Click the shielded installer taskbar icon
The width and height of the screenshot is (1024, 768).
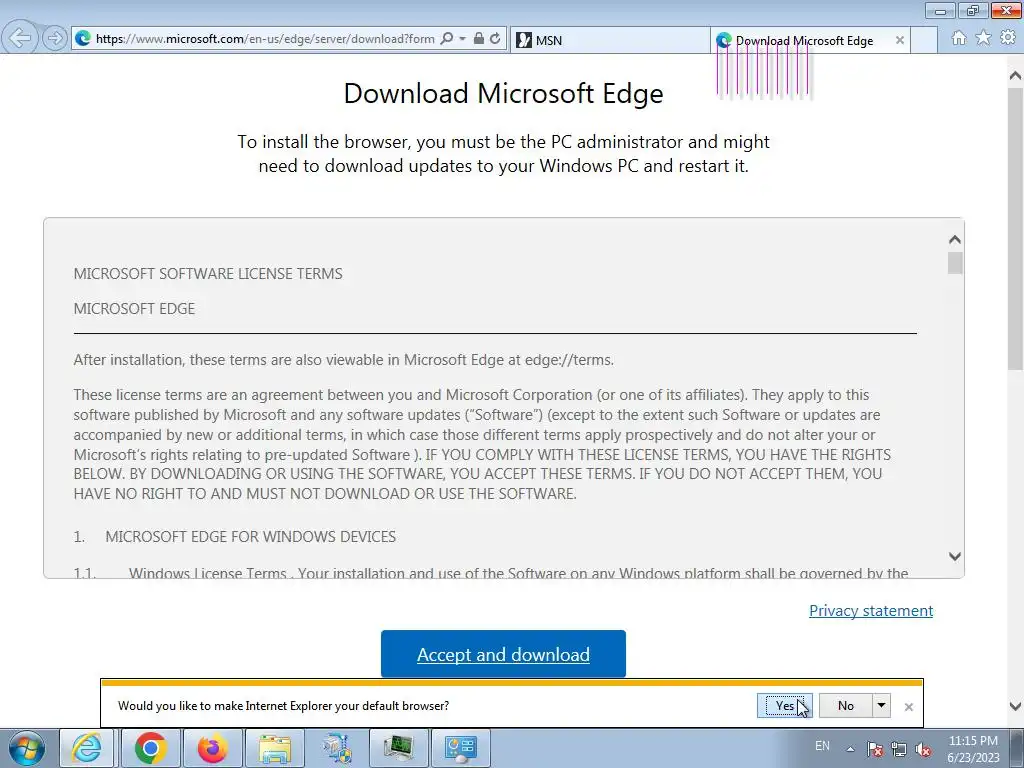coord(337,748)
